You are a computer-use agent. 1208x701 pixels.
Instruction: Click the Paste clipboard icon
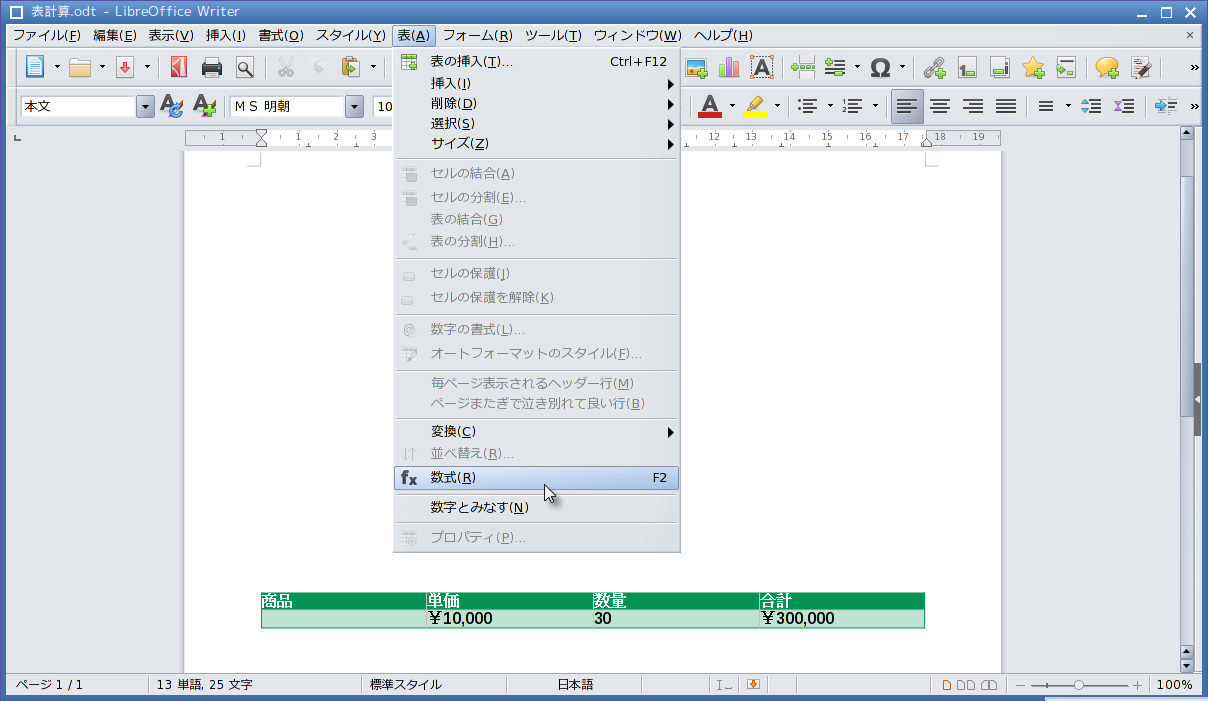pos(351,67)
